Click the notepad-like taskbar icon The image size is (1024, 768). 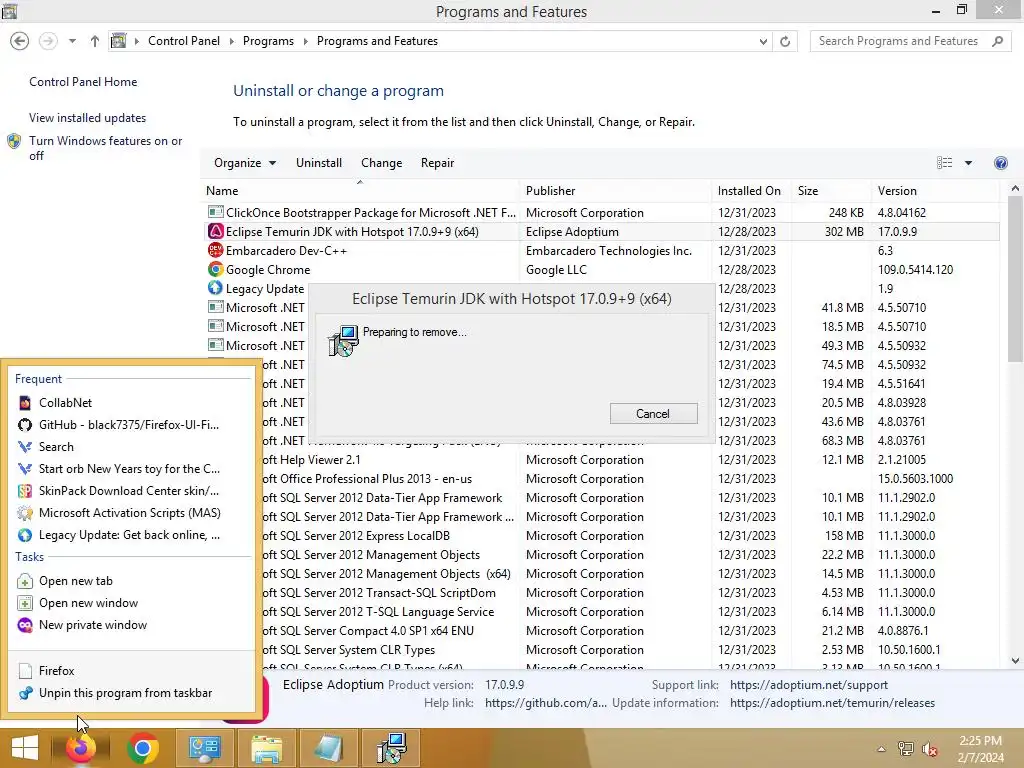point(328,748)
